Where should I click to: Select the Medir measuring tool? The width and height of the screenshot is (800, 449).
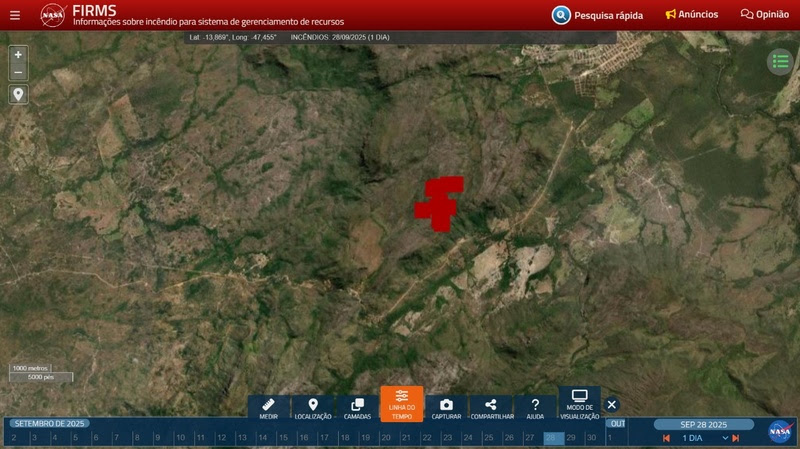coord(269,405)
